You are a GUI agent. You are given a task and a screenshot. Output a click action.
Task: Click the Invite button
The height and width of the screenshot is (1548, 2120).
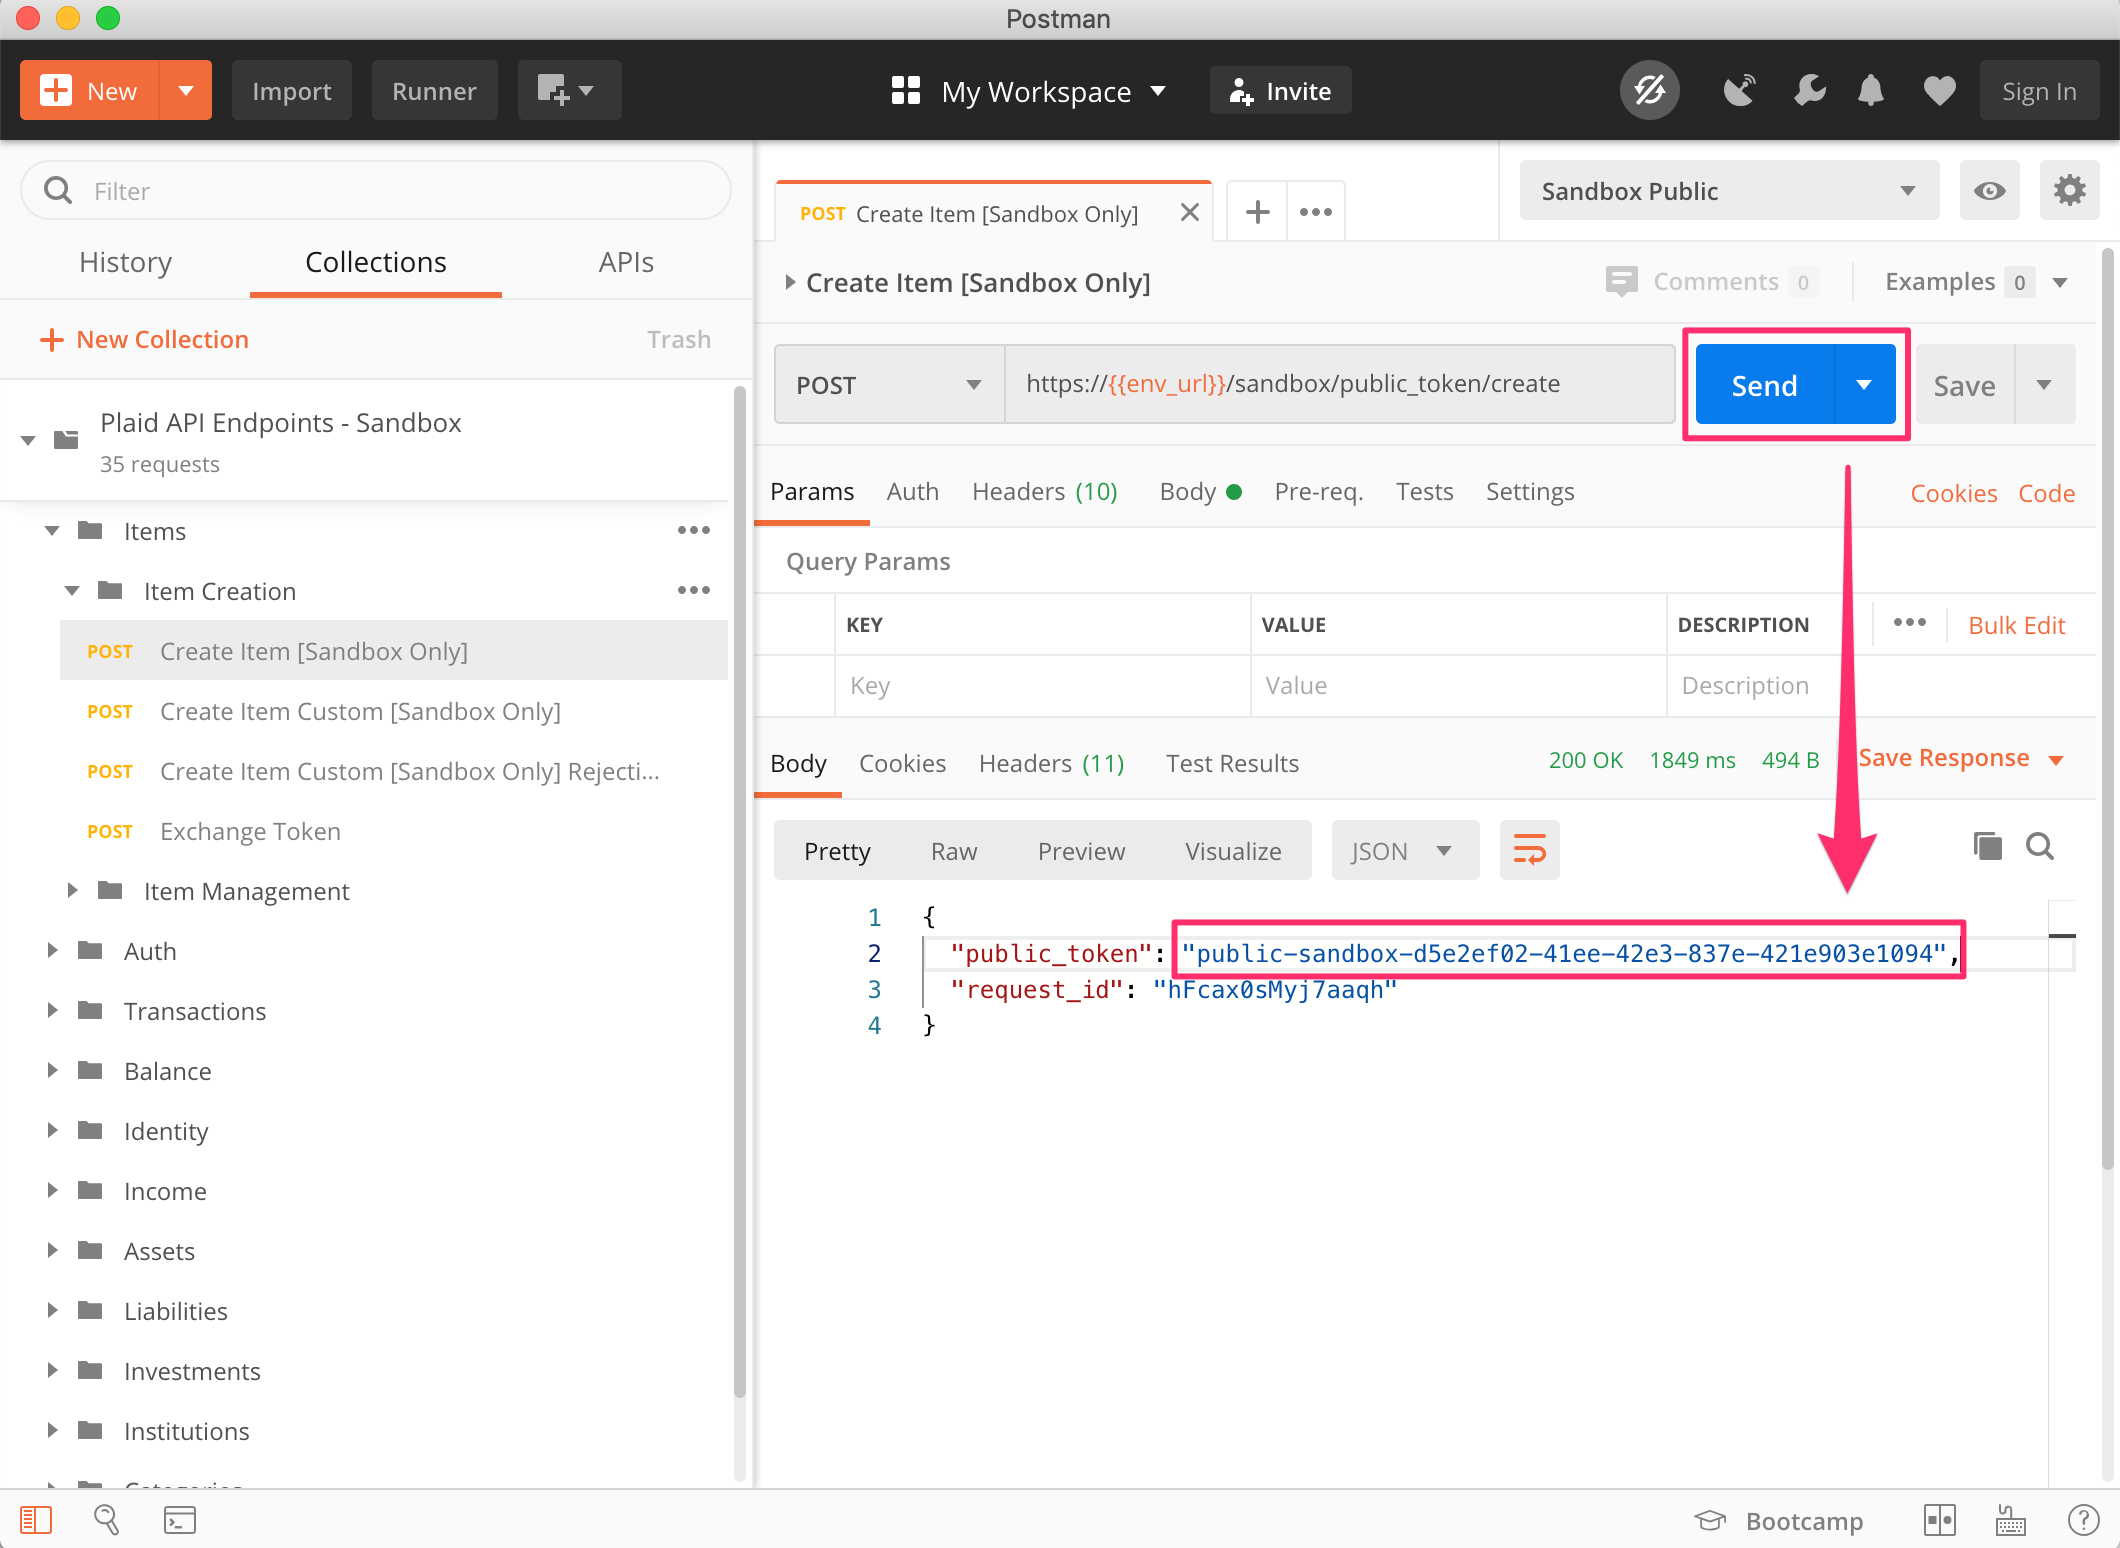click(1280, 91)
